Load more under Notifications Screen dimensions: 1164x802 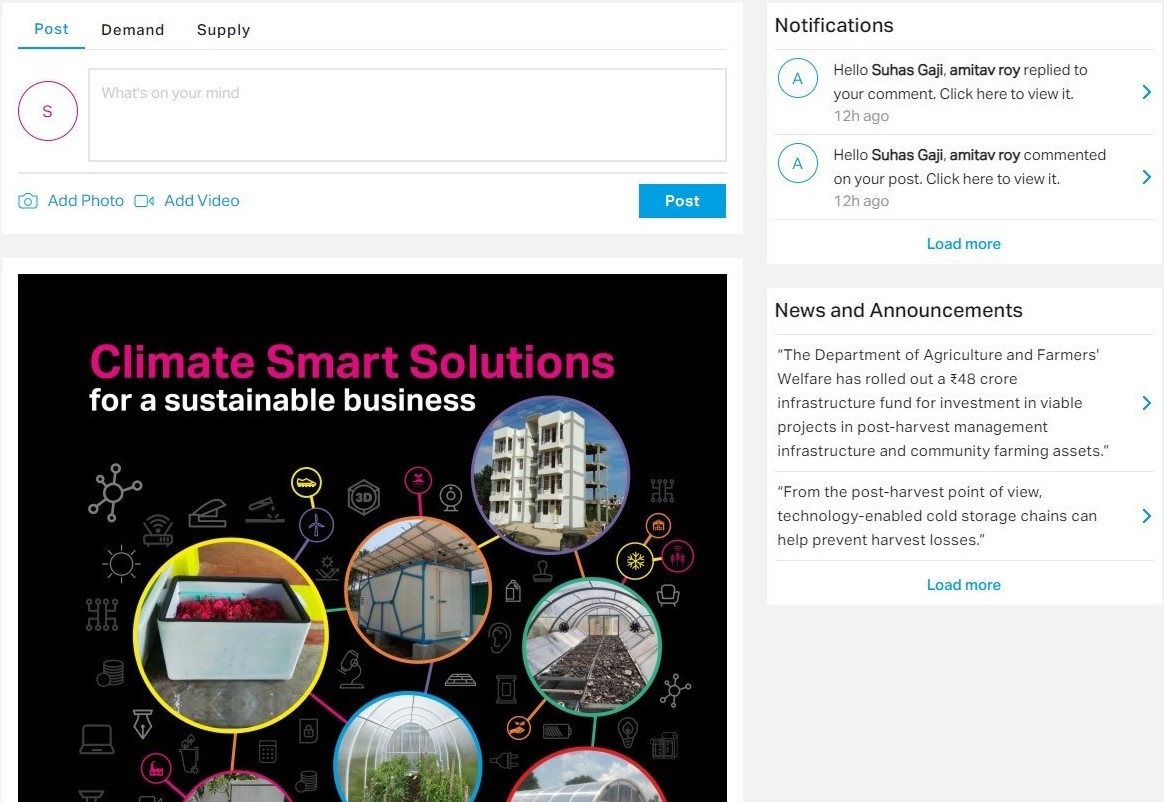[964, 244]
